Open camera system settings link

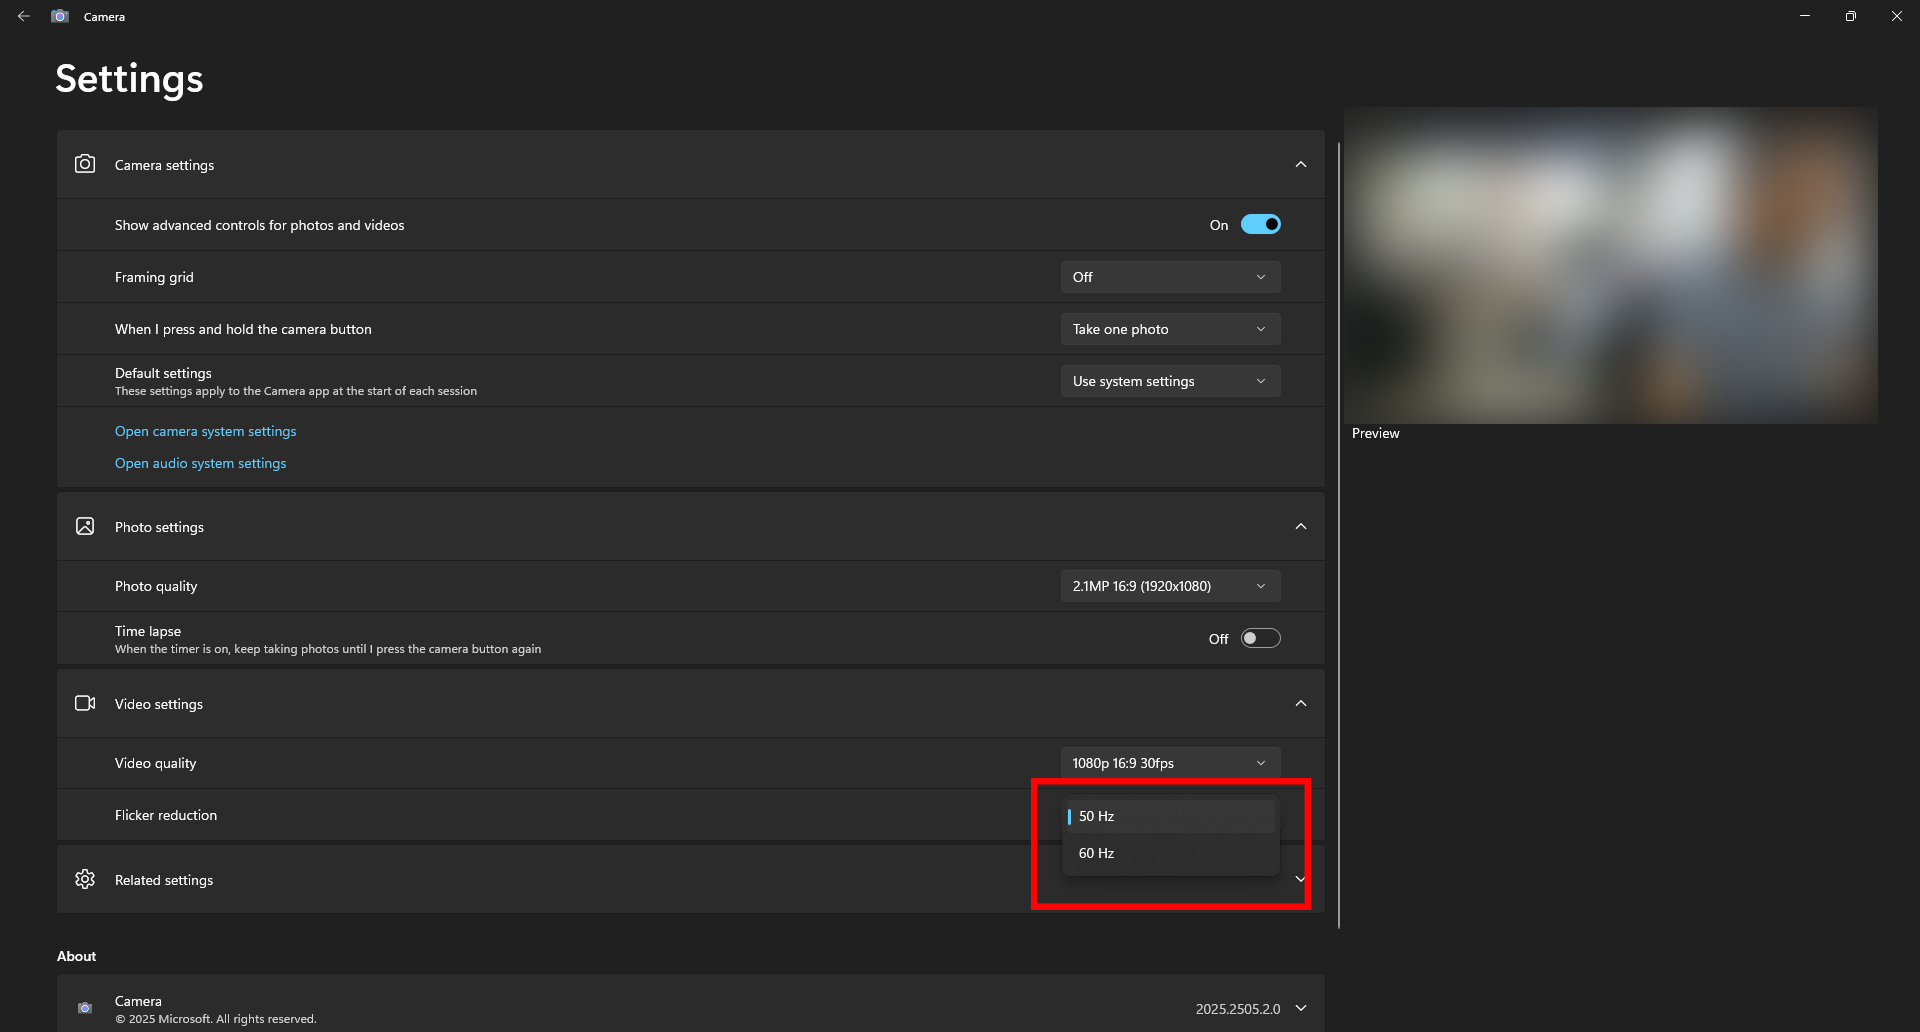(205, 431)
